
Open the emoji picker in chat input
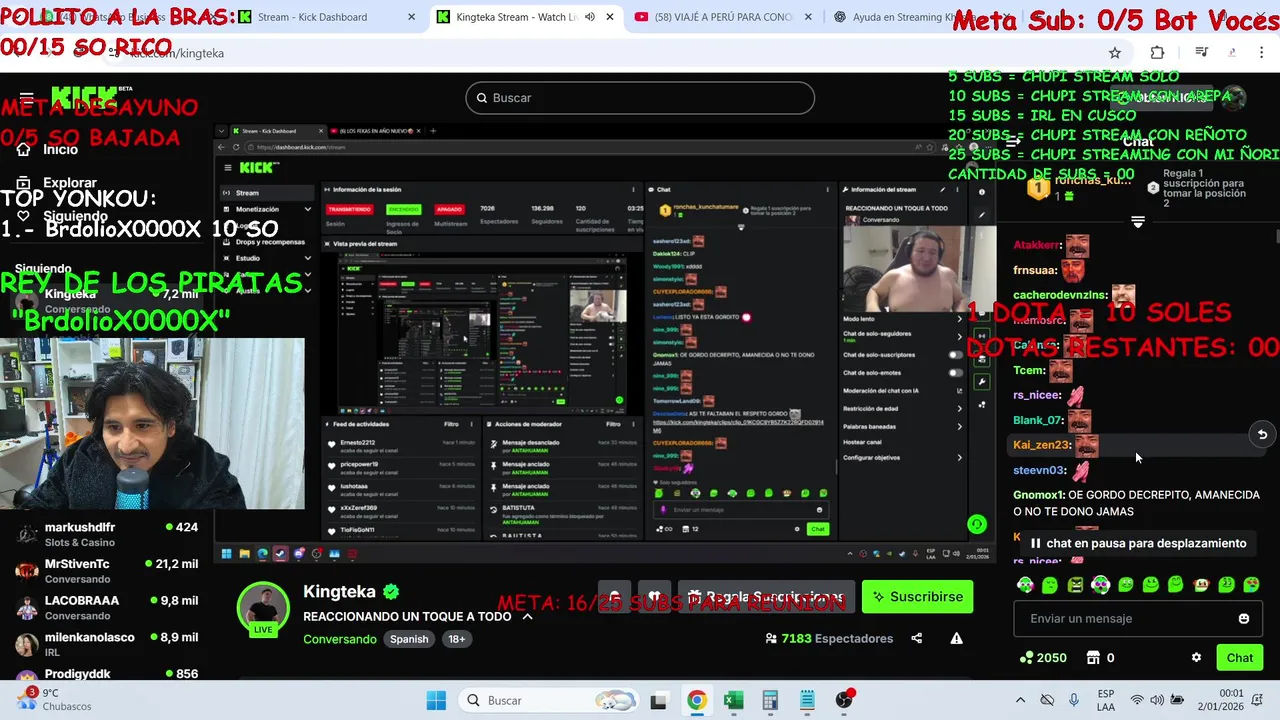point(1244,618)
